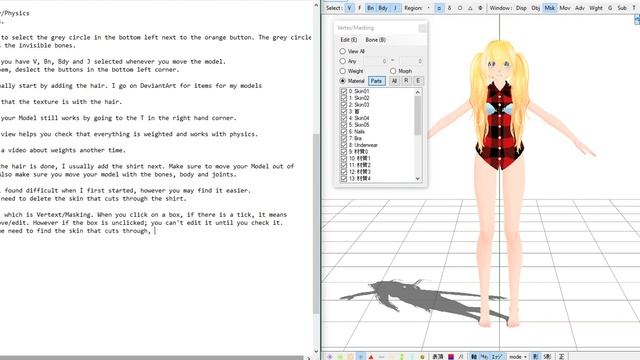Click text editor scrollbar up arrow

pos(316,5)
